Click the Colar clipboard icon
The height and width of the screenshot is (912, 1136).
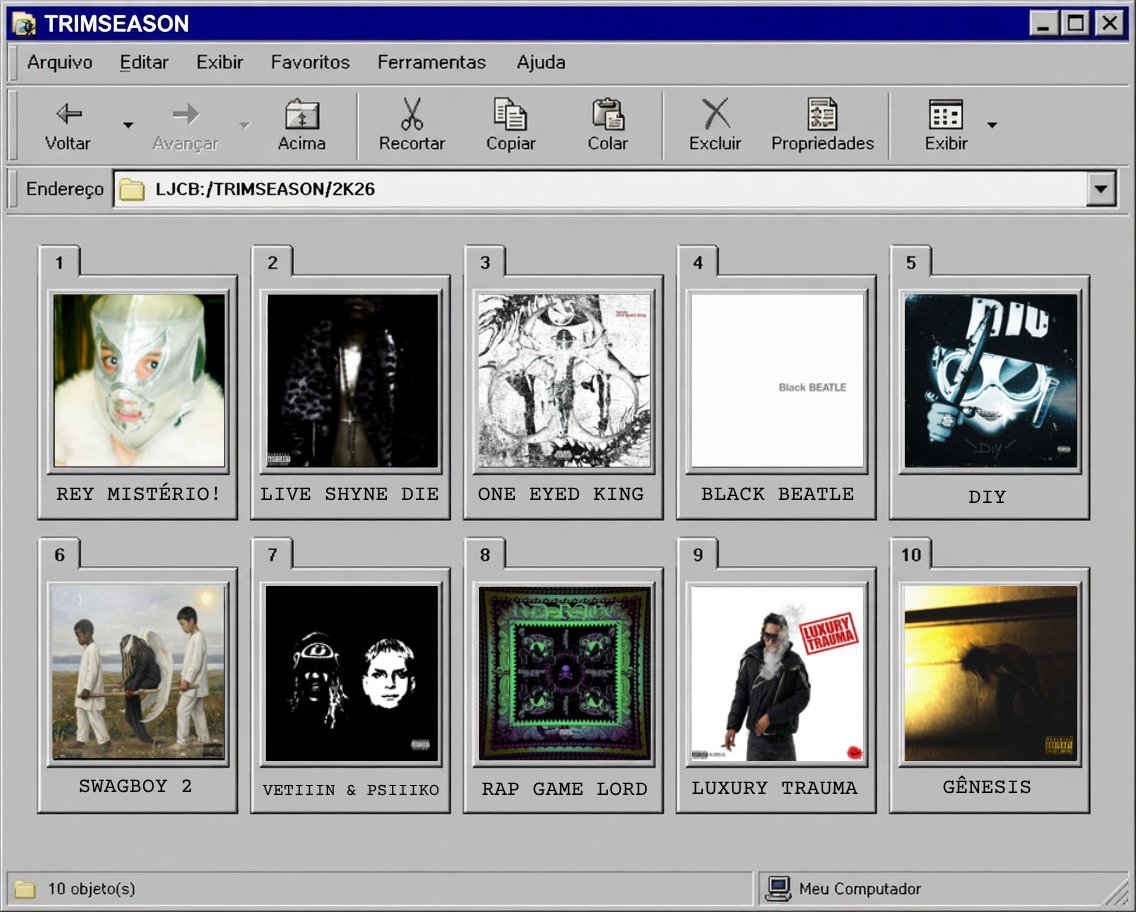pos(608,114)
